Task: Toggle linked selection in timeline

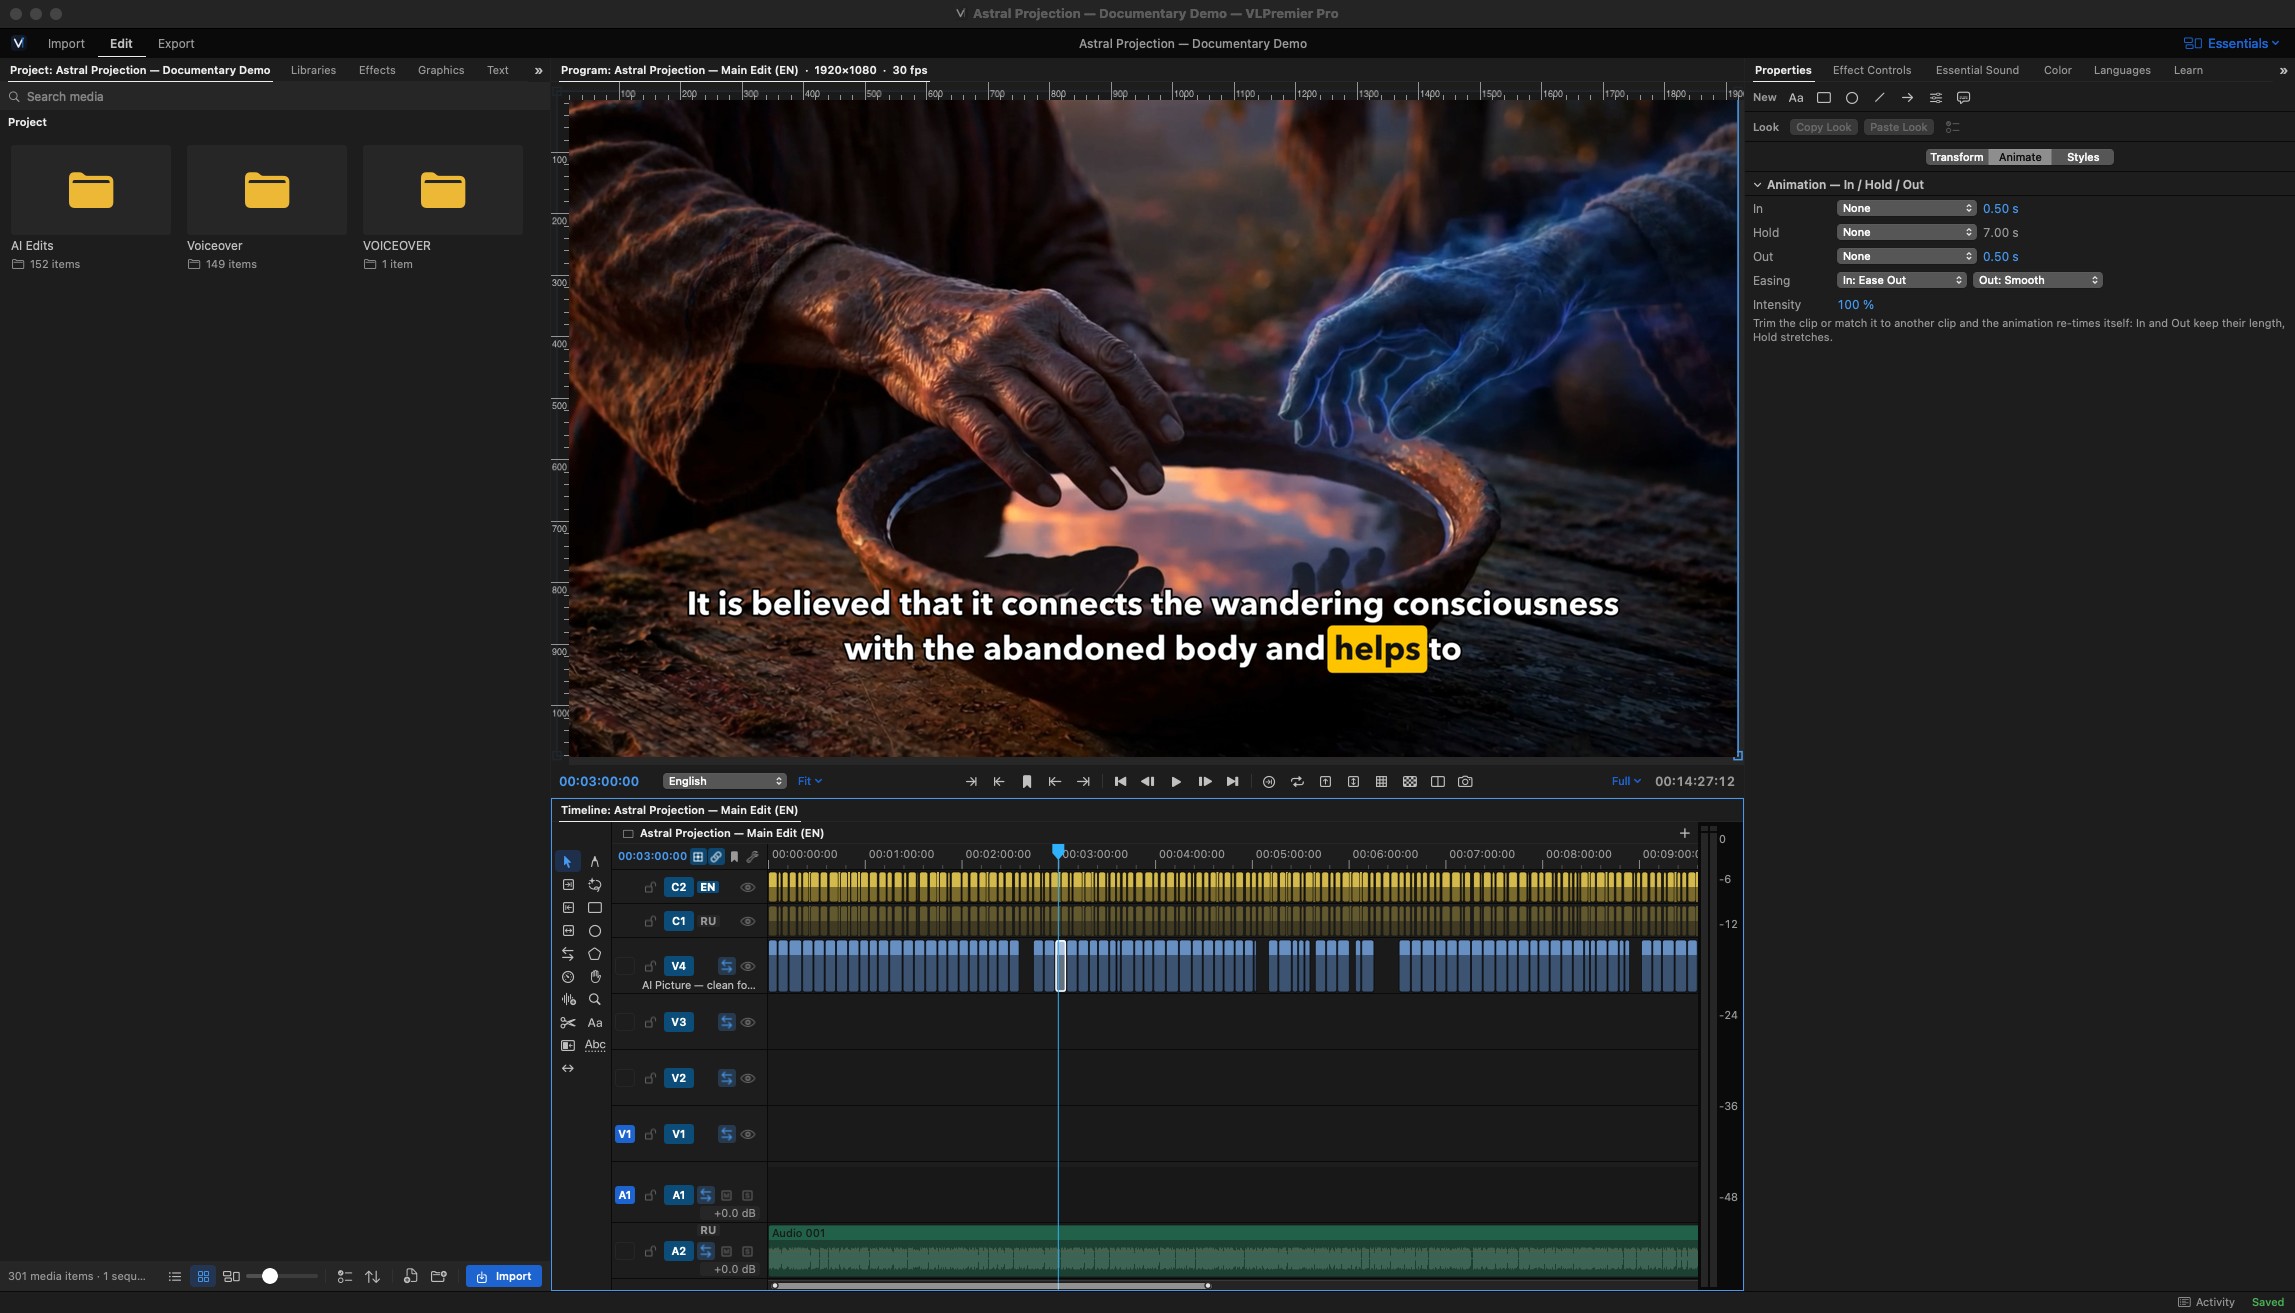Action: tap(716, 856)
